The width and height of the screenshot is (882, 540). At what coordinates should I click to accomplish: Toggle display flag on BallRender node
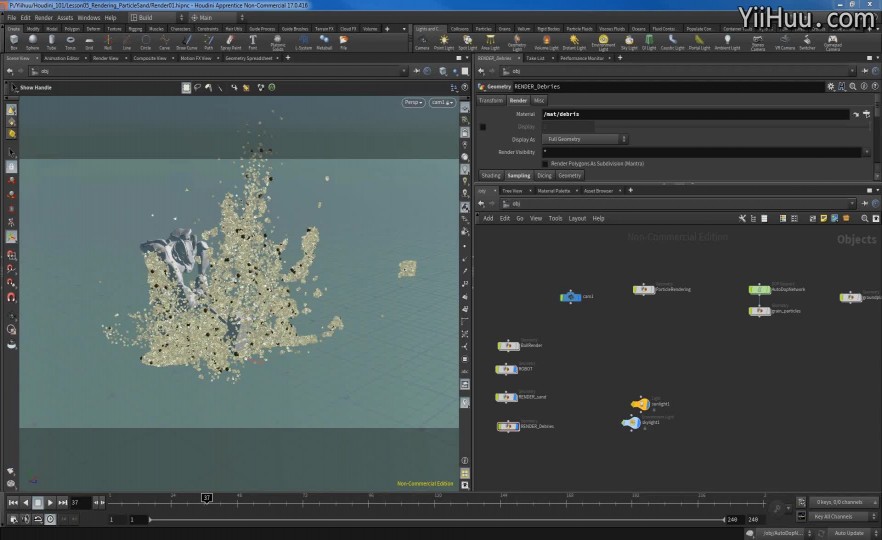516,345
